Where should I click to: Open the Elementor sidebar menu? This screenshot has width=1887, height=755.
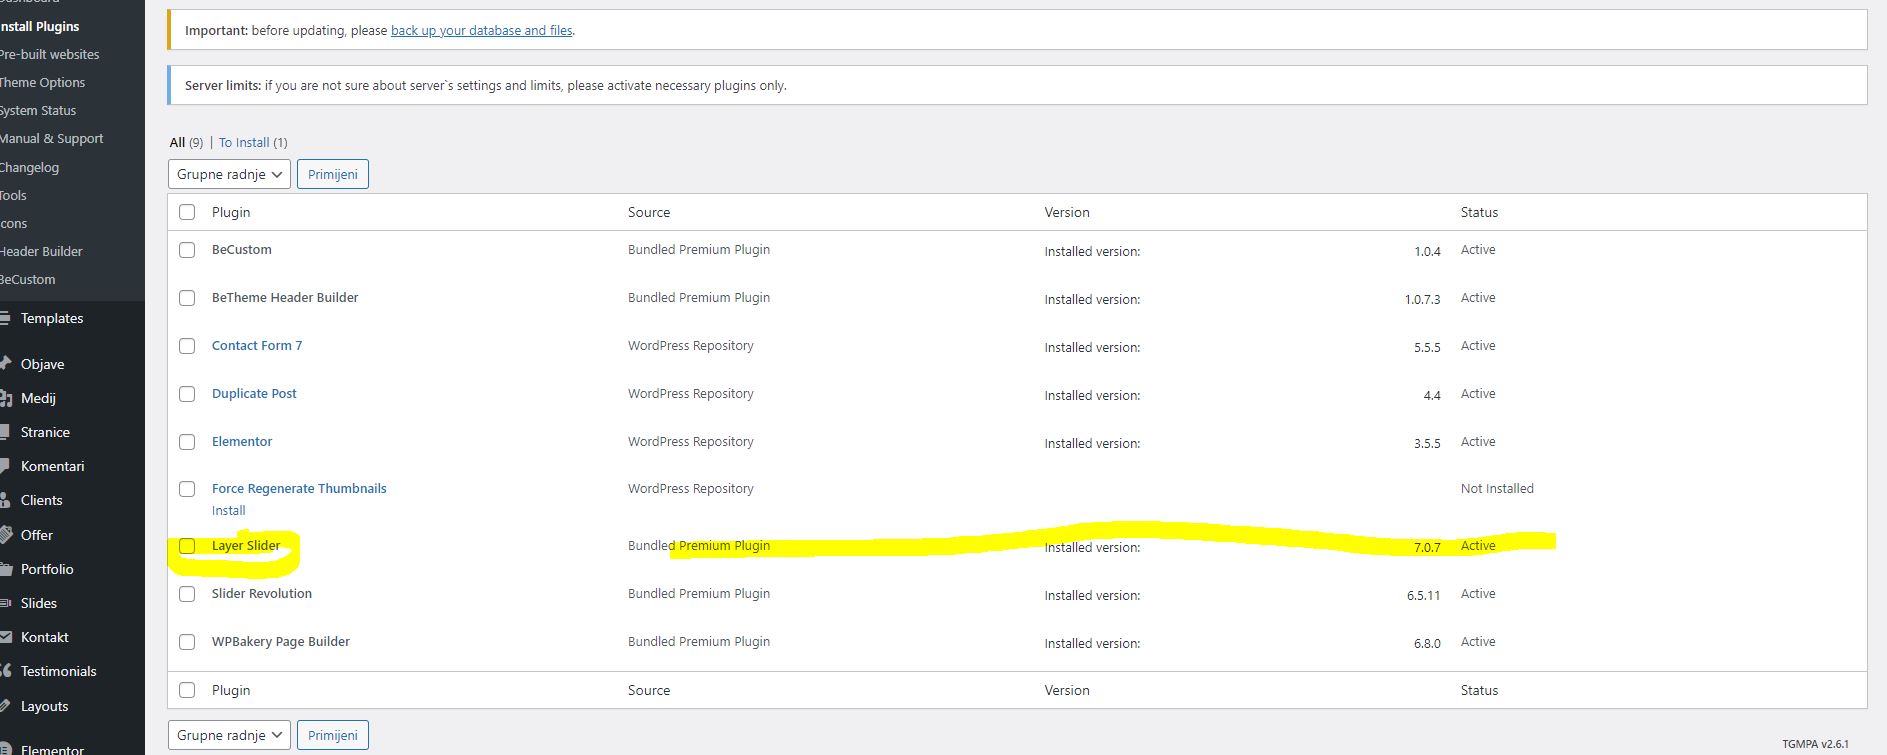pos(52,749)
